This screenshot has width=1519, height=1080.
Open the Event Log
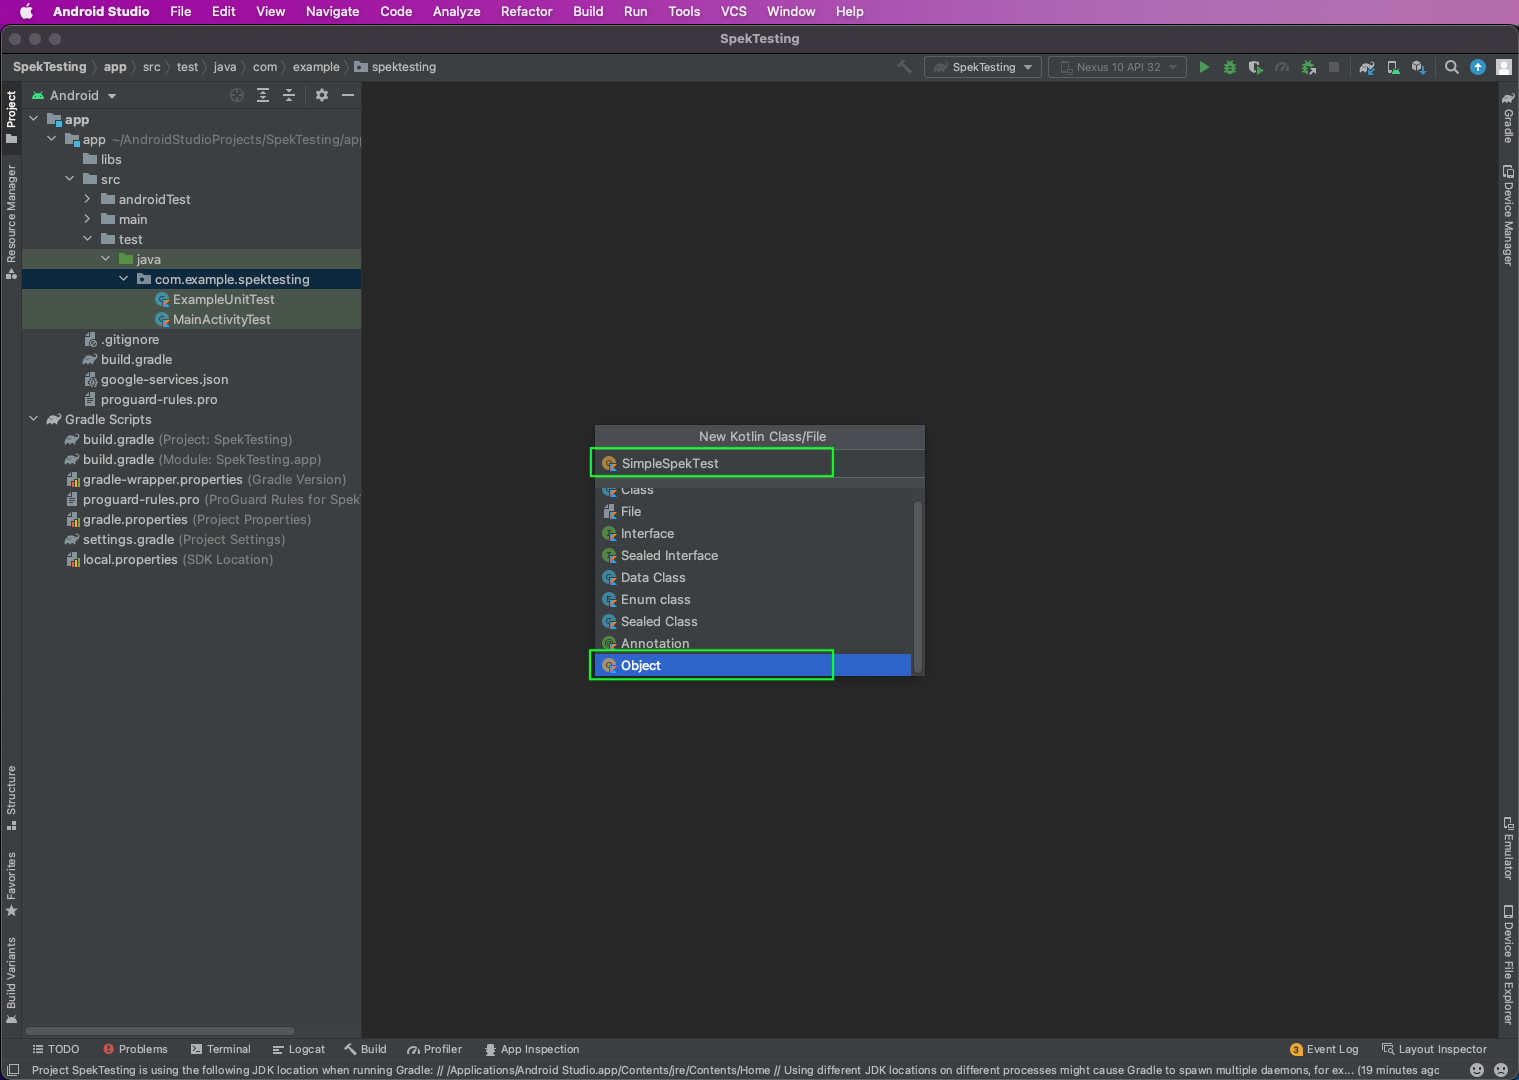[1324, 1049]
